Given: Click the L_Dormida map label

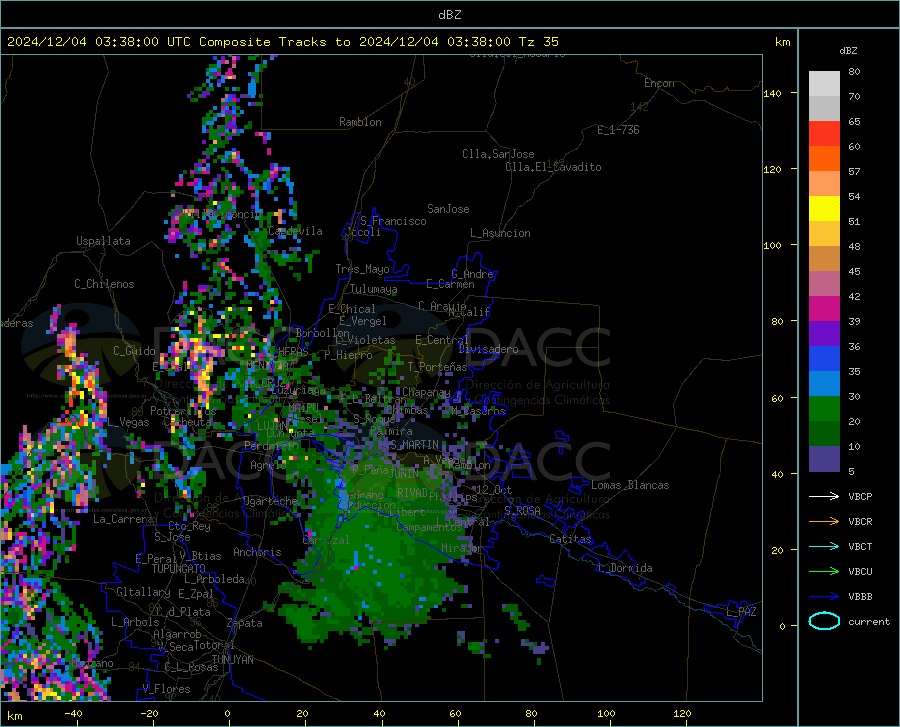Looking at the screenshot, I should click(625, 568).
